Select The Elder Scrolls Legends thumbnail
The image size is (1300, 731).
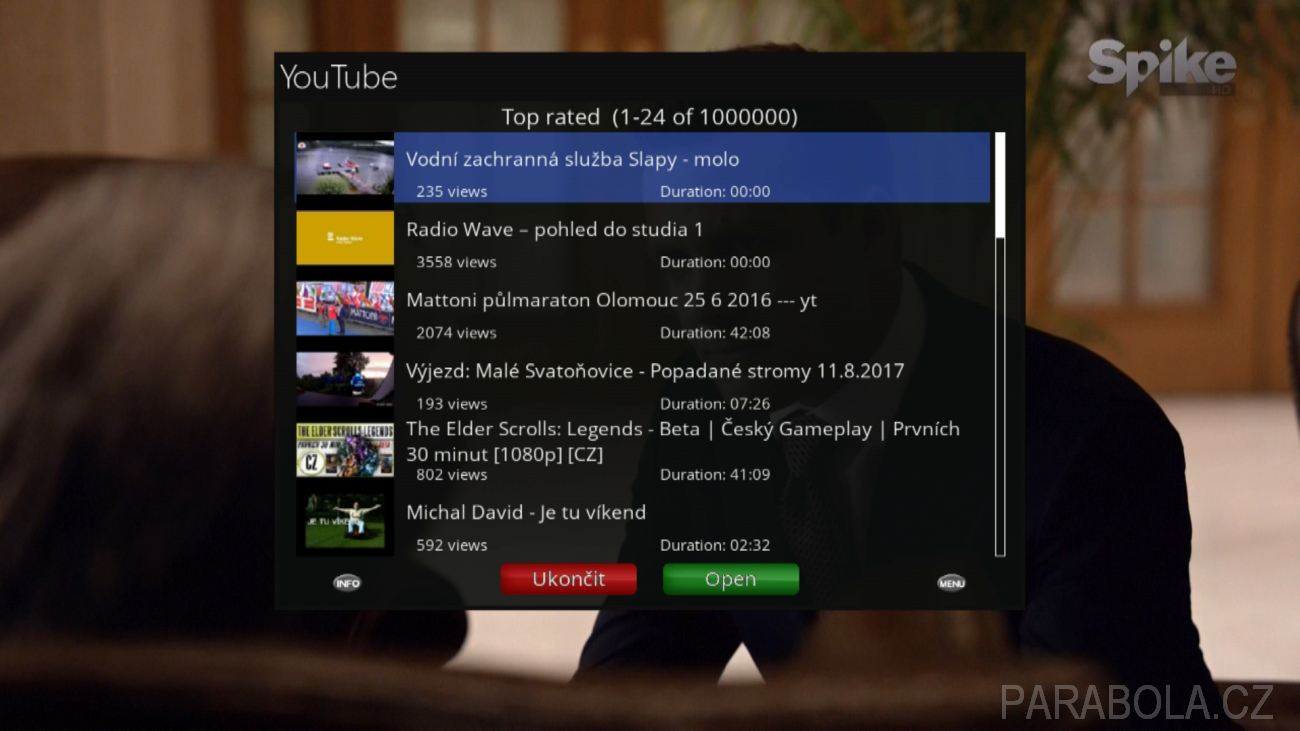(x=345, y=450)
